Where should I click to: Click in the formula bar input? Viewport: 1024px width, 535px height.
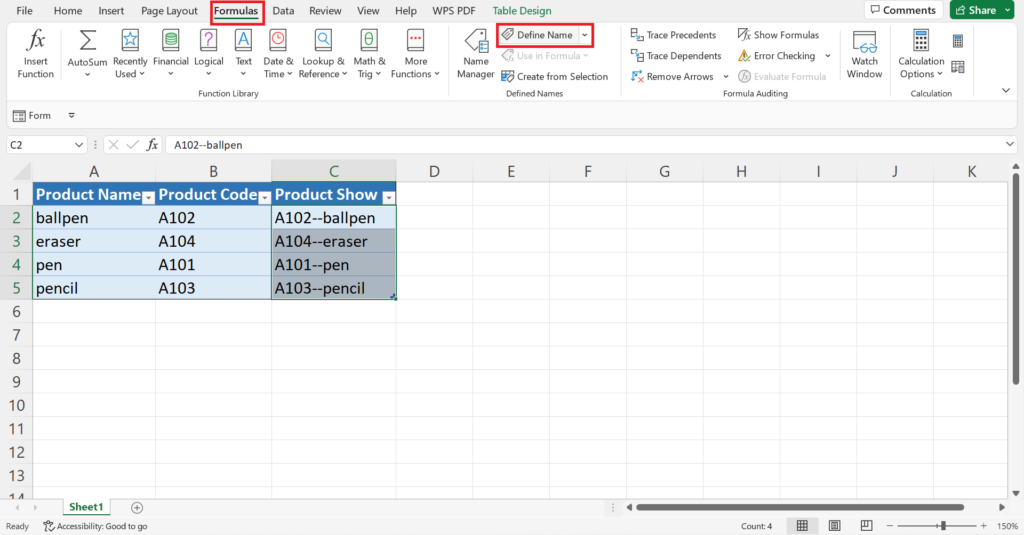[584, 144]
